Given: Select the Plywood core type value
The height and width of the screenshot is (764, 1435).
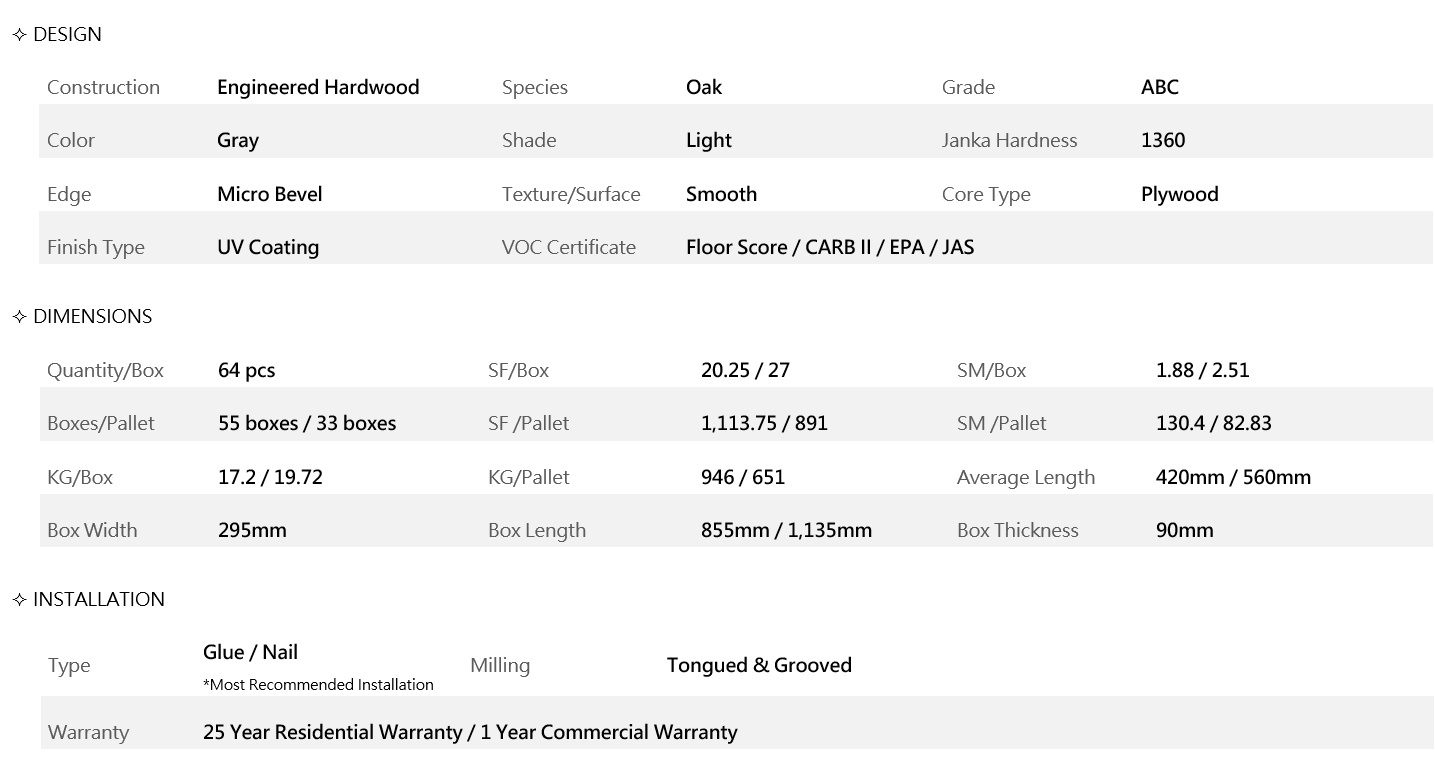Looking at the screenshot, I should pos(1179,194).
